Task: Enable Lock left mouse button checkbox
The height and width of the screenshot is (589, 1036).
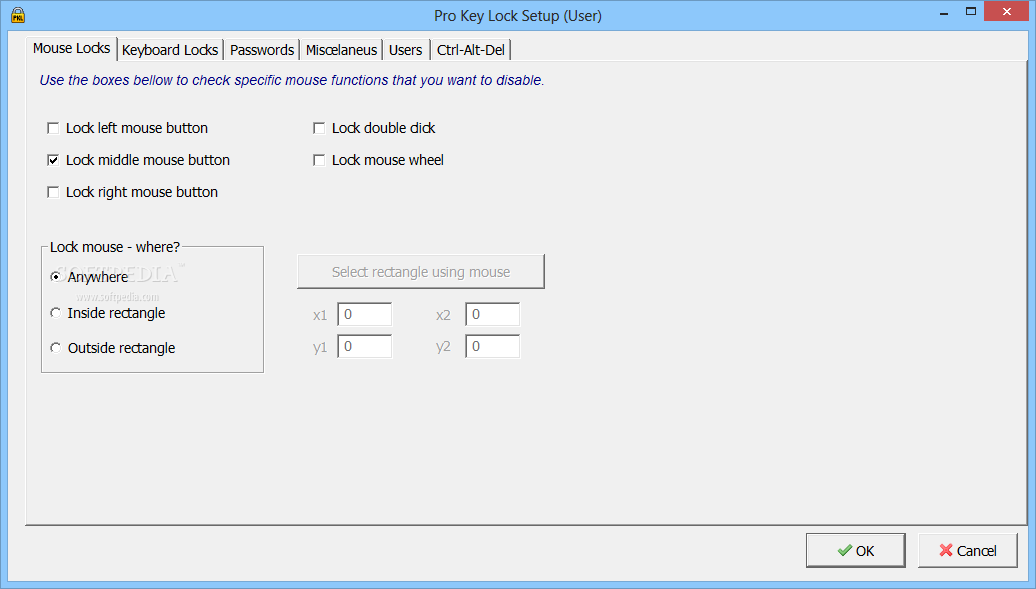Action: [x=54, y=128]
